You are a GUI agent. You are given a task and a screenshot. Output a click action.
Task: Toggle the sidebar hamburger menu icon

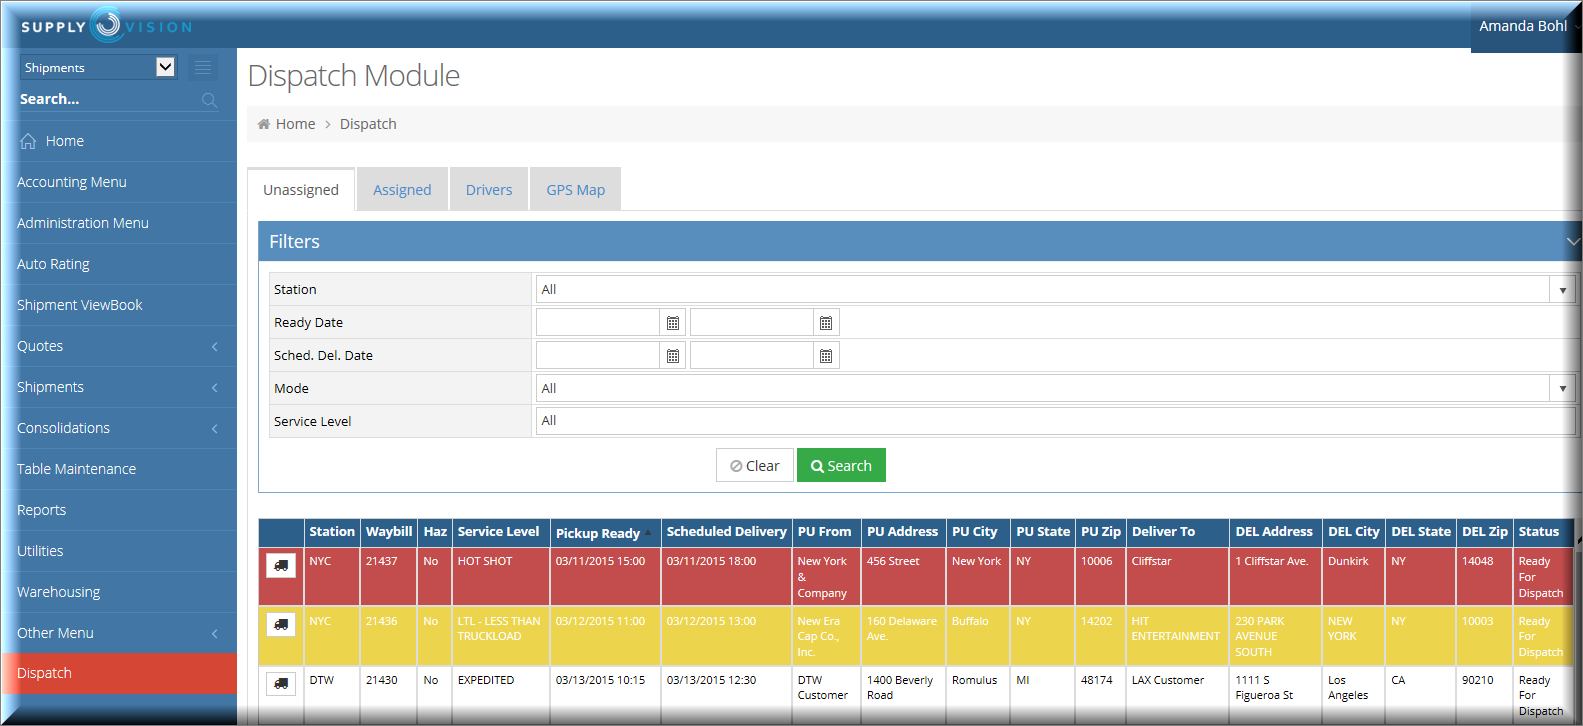[x=203, y=67]
